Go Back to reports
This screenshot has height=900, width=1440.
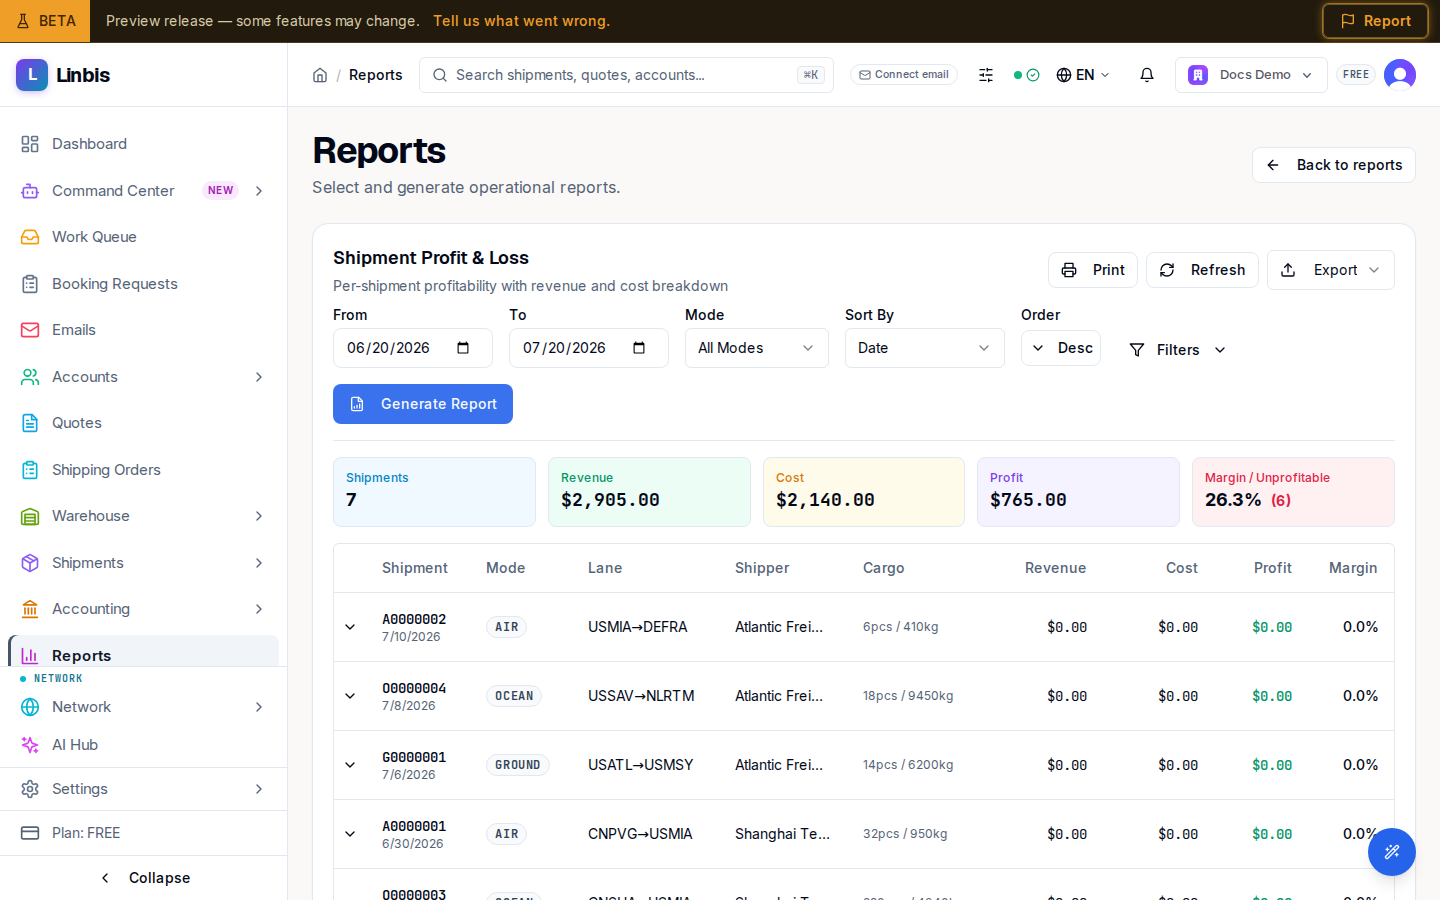coord(1334,165)
